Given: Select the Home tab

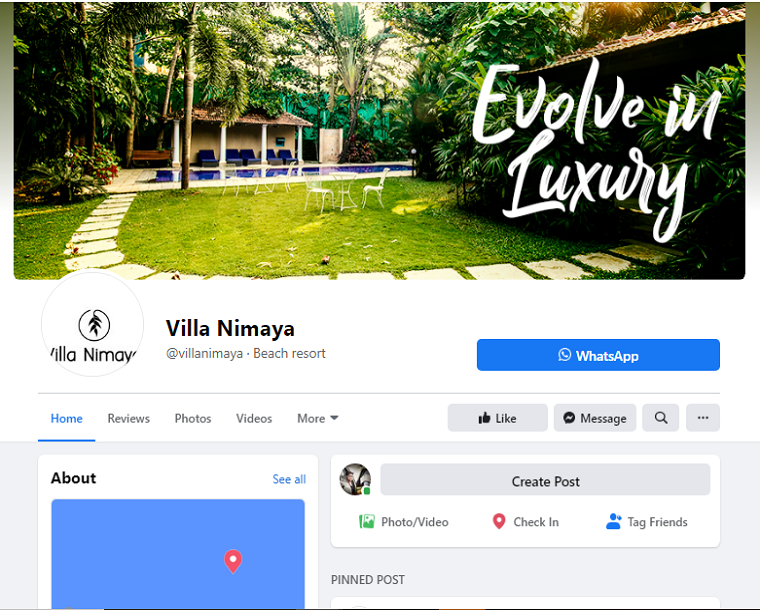Looking at the screenshot, I should point(66,418).
